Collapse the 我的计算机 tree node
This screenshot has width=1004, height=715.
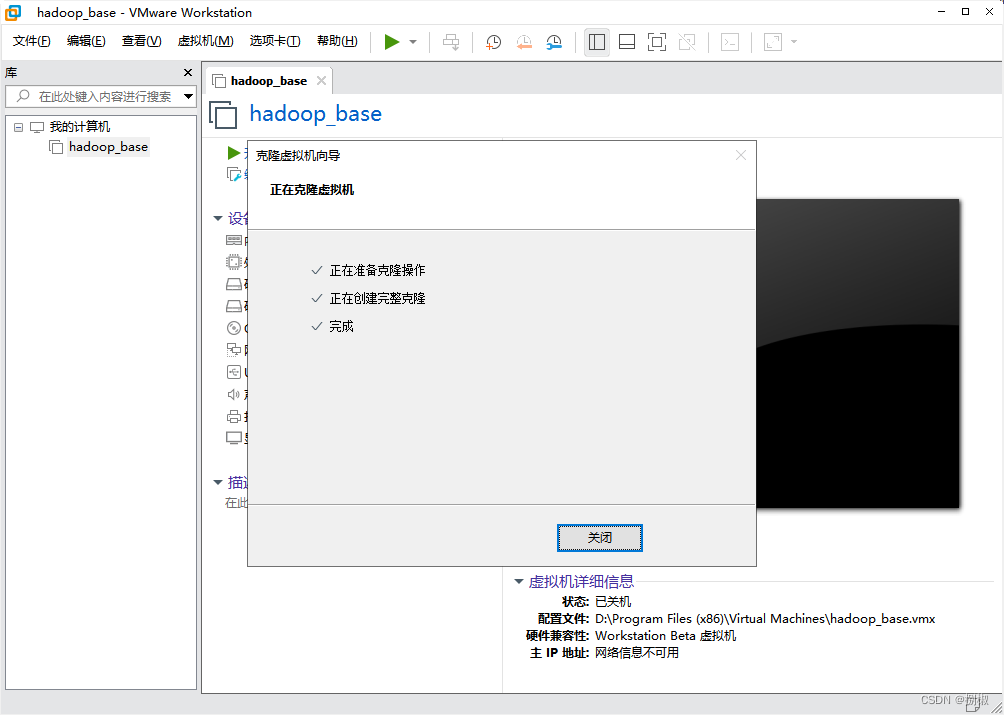click(17, 126)
